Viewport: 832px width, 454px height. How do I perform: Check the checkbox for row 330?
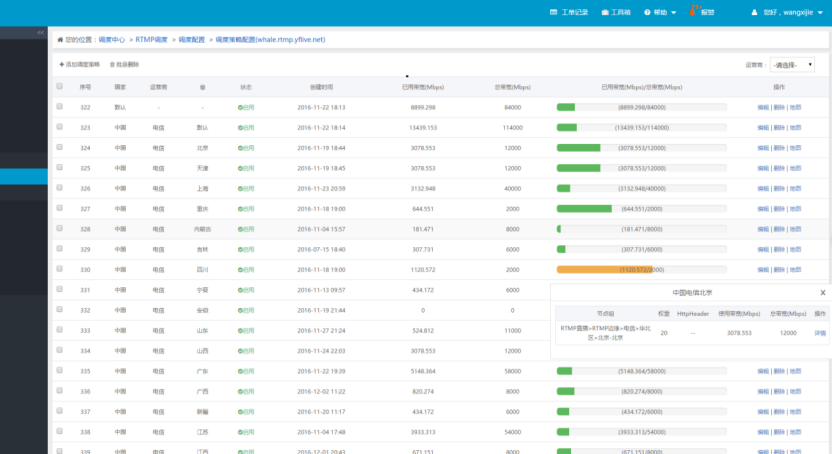tap(59, 268)
